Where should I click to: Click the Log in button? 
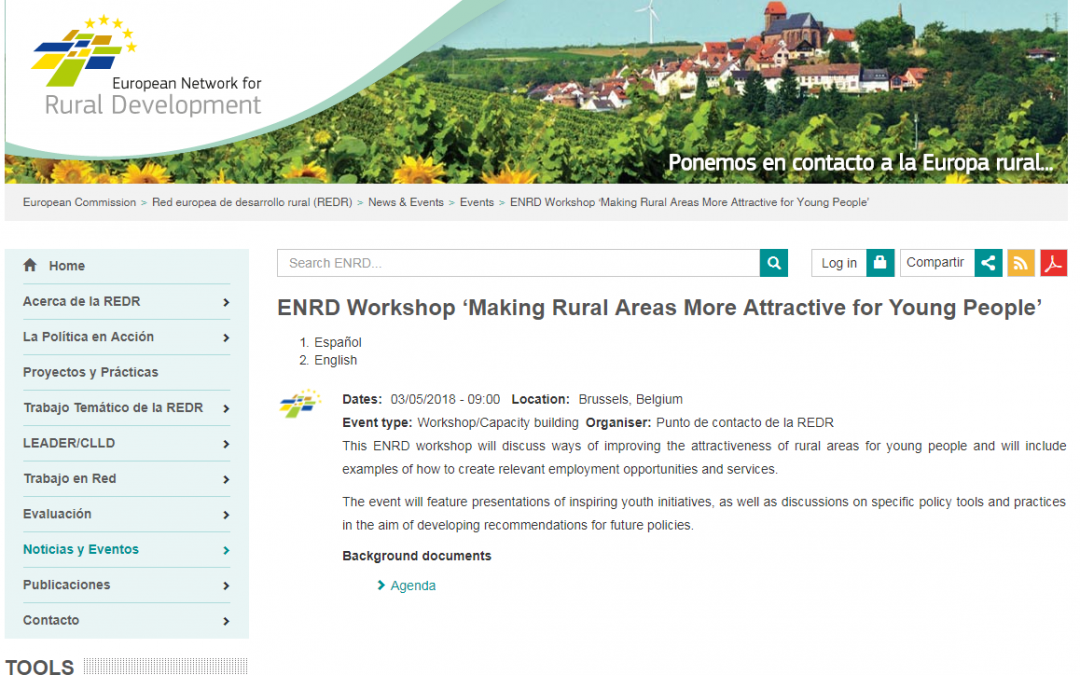click(x=838, y=263)
